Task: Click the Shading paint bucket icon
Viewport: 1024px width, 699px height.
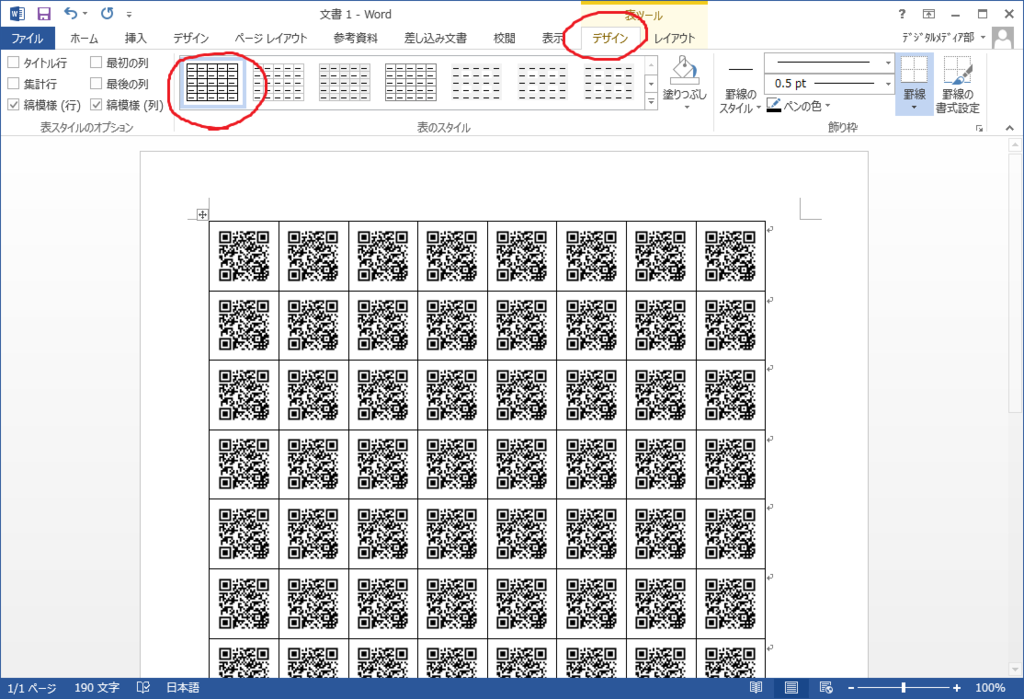Action: tap(684, 70)
